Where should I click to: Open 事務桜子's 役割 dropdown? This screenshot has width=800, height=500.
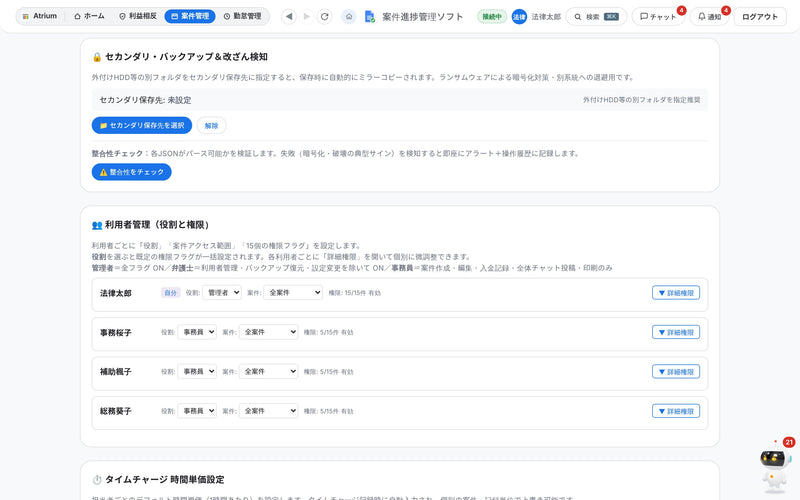197,332
